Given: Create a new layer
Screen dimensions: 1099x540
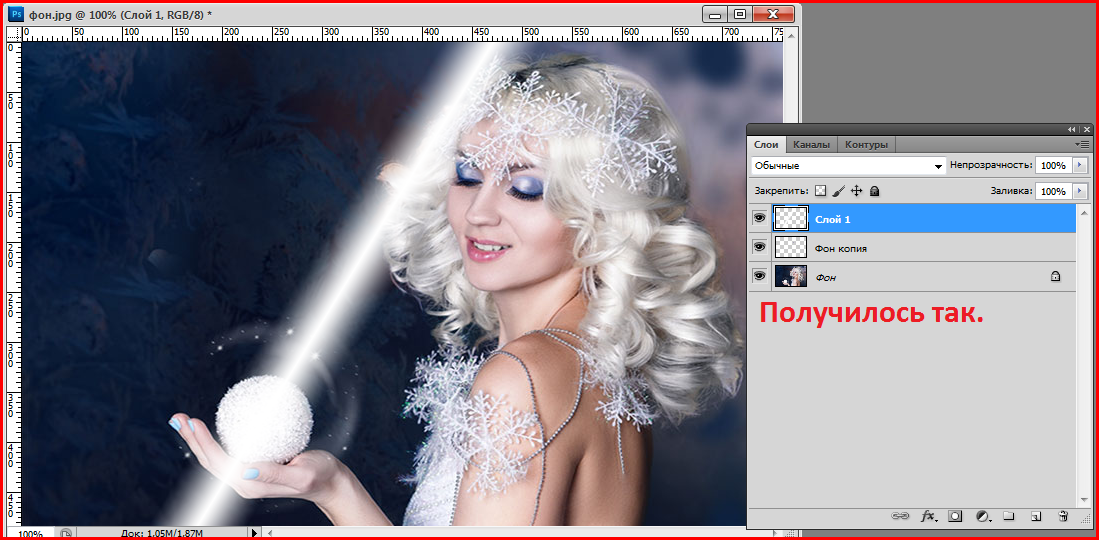Looking at the screenshot, I should point(1035,517).
